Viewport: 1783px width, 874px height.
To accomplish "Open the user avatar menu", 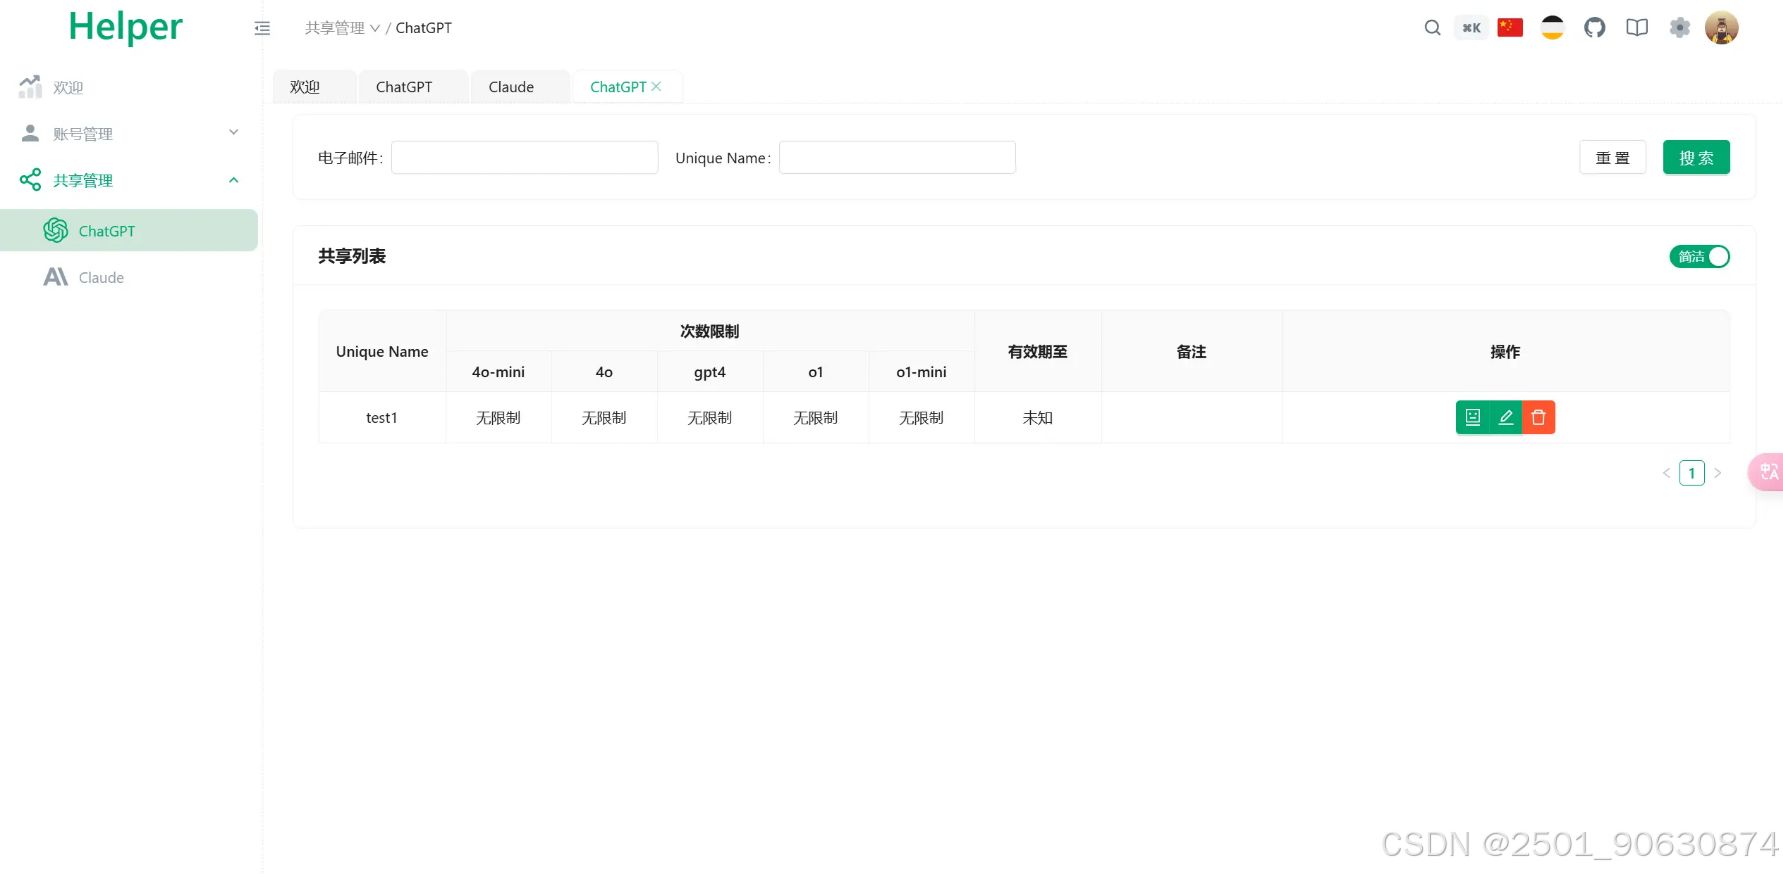I will pos(1722,28).
